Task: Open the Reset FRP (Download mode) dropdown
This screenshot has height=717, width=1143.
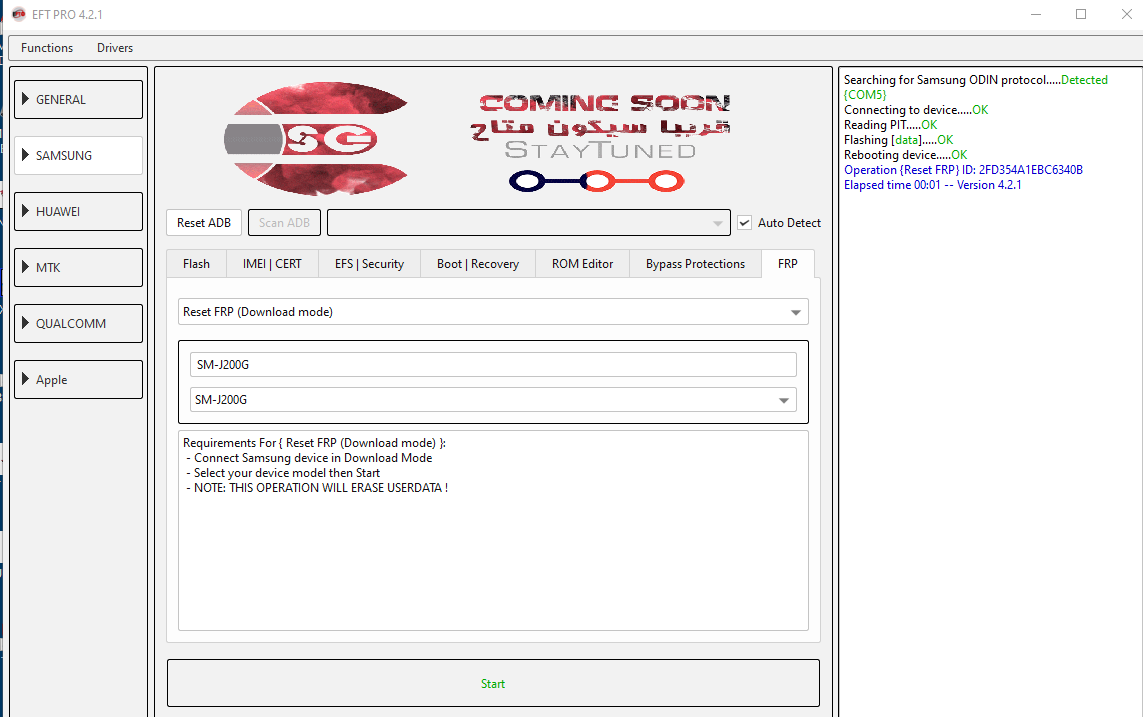Action: [x=494, y=312]
